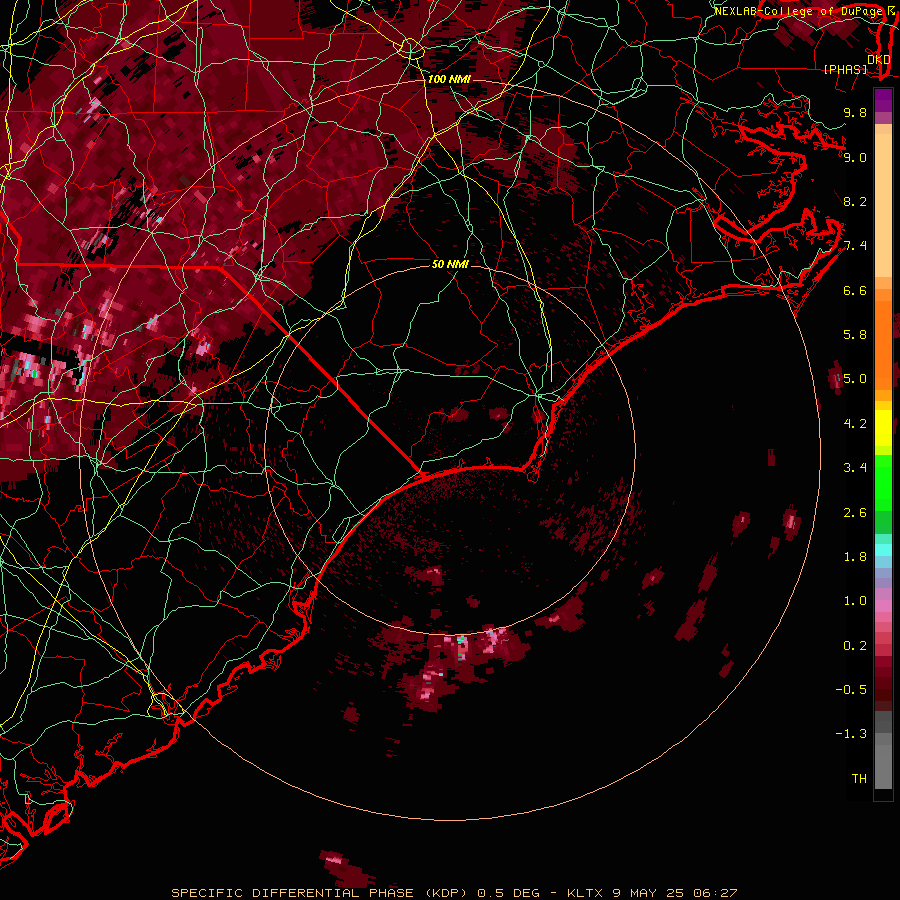Screen dimensions: 900x900
Task: Click the 50 NMI range ring label
Action: [x=450, y=264]
